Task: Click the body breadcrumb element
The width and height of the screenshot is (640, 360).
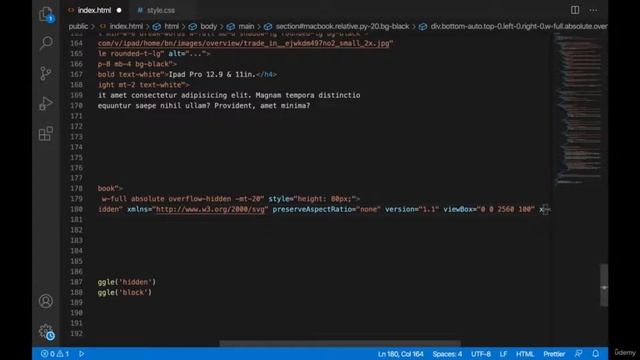Action: [x=209, y=26]
